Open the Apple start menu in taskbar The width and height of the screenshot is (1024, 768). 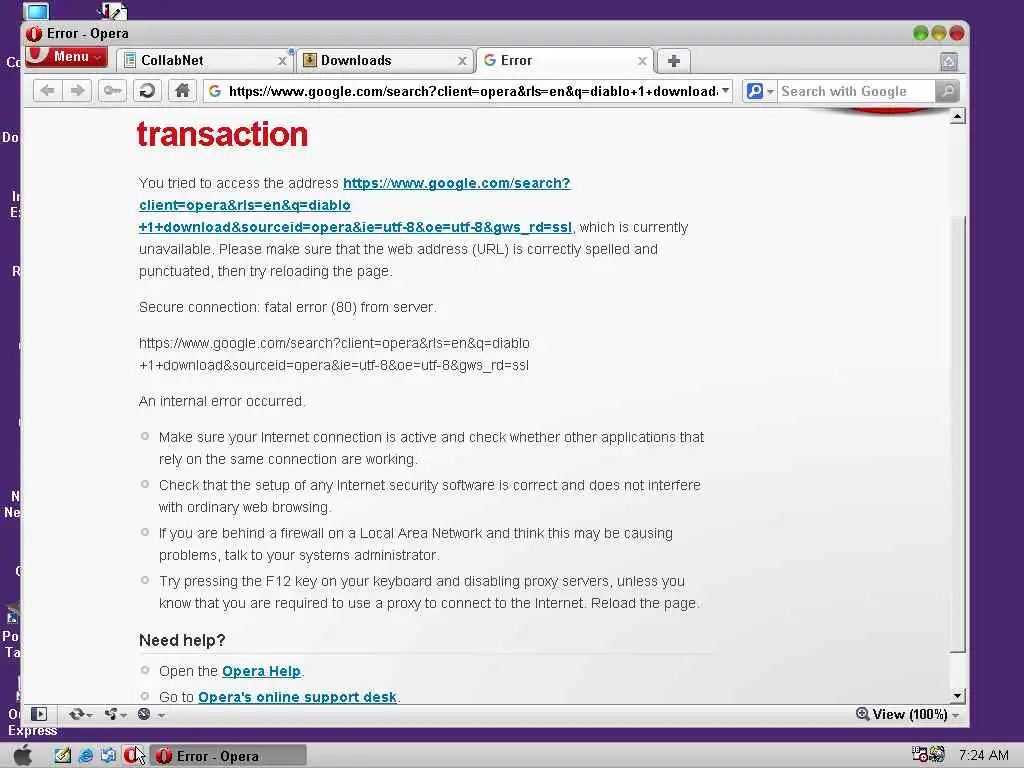coord(22,756)
